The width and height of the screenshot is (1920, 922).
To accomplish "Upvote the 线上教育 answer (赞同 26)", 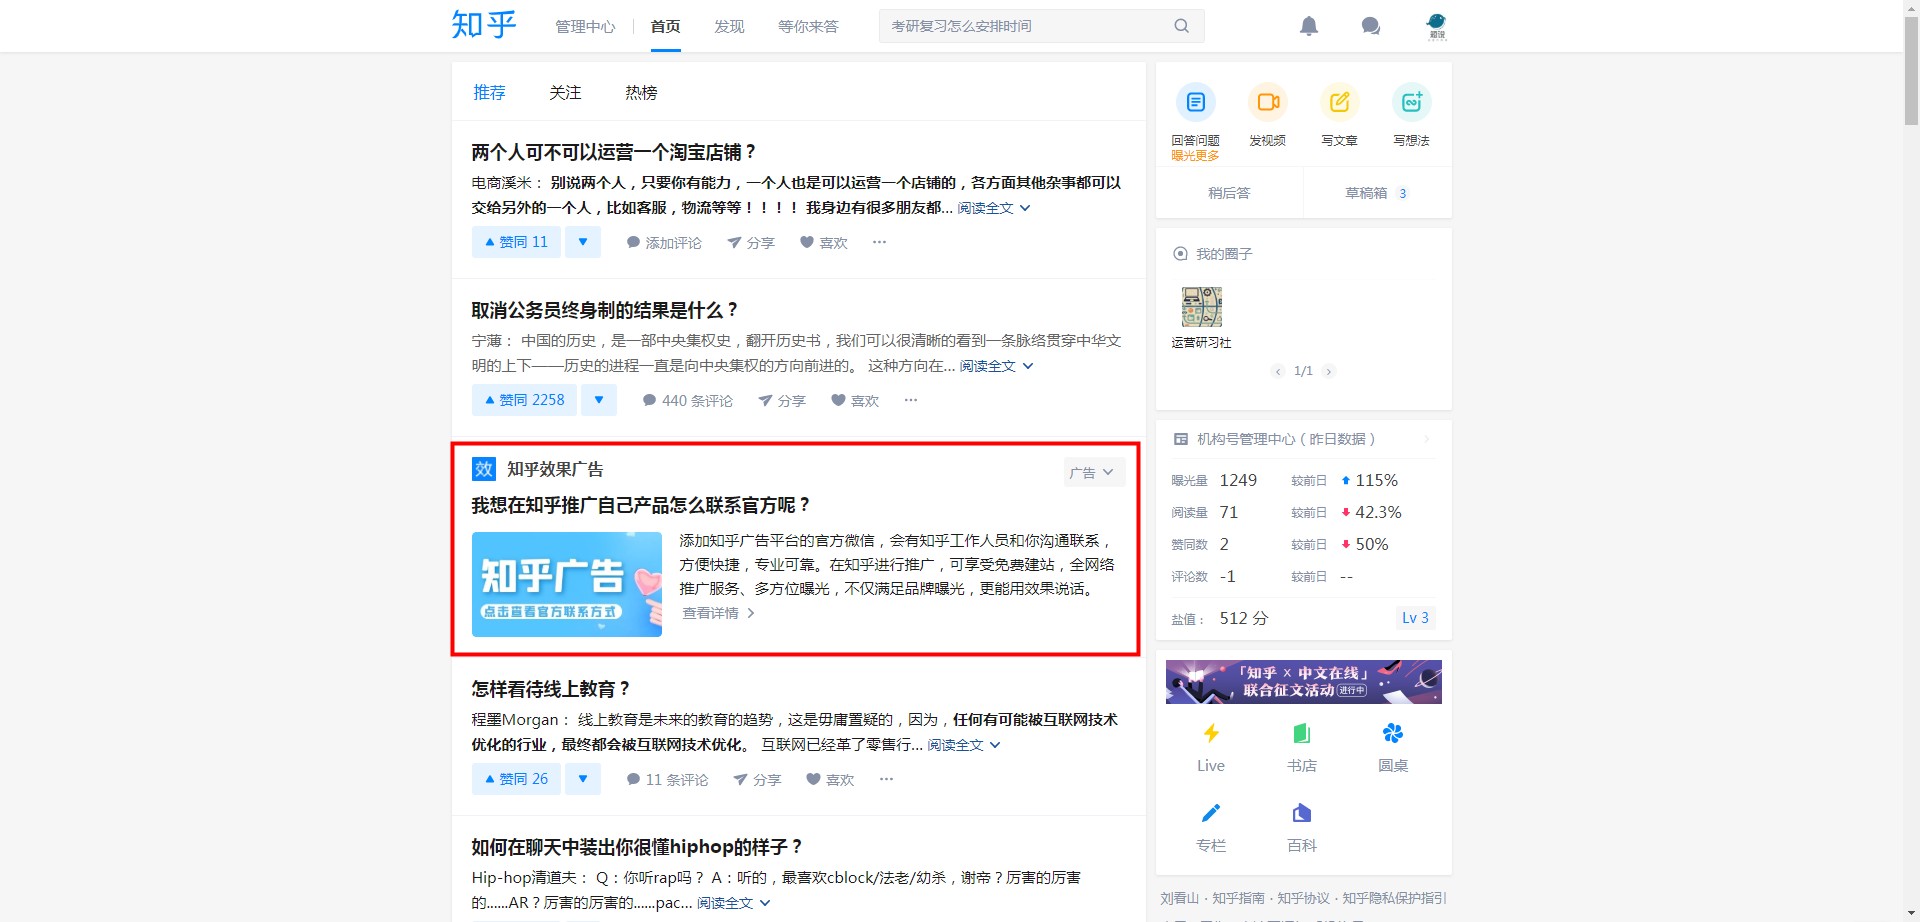I will pyautogui.click(x=516, y=779).
